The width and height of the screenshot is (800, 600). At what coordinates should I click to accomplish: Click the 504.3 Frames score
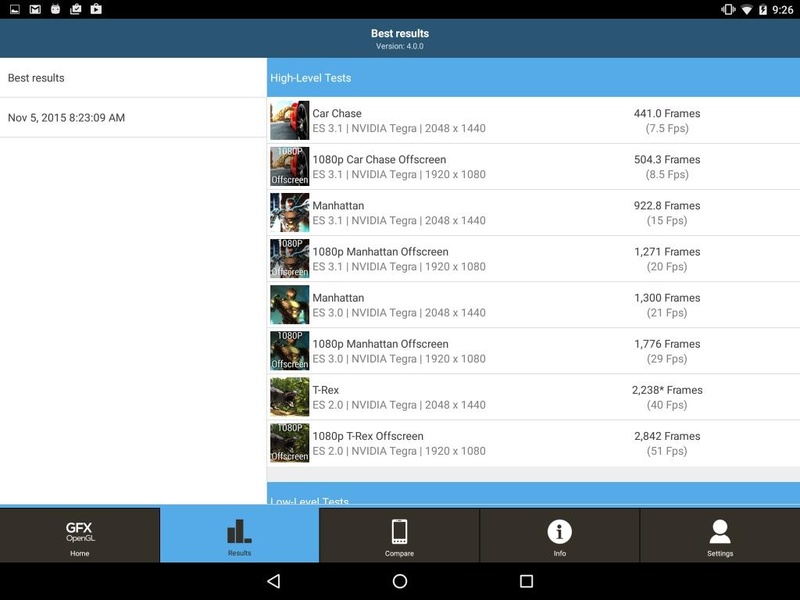pos(667,160)
